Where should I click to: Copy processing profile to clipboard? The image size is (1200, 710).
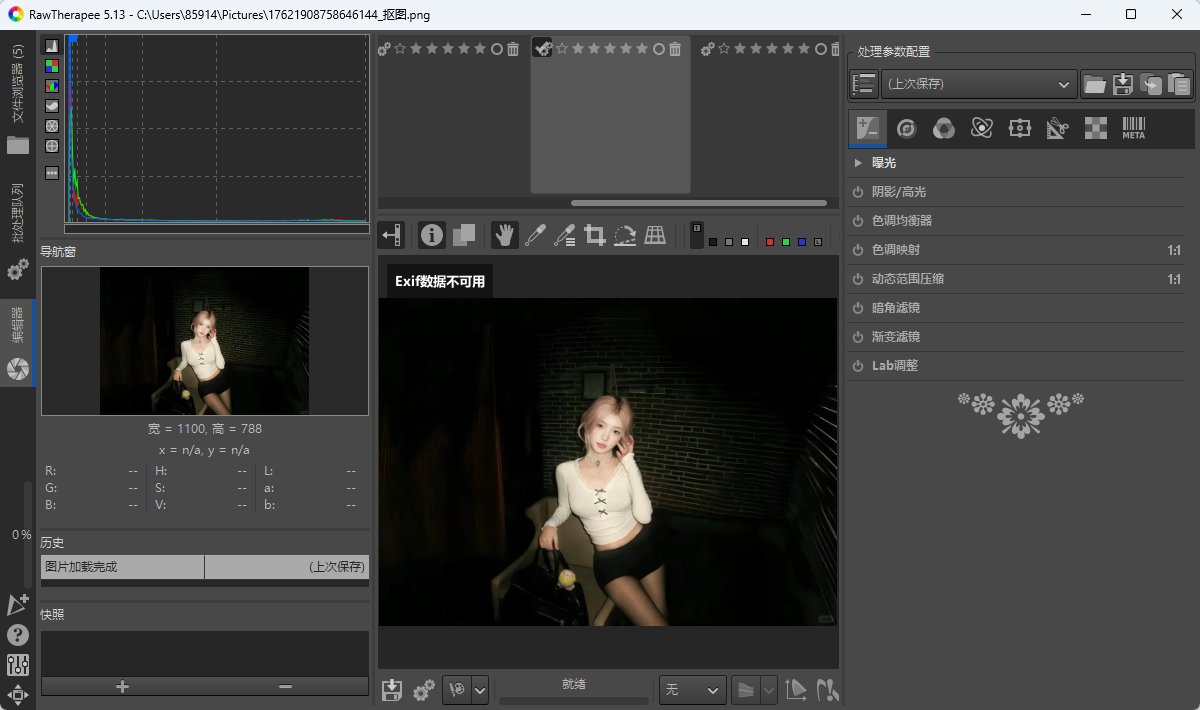pyautogui.click(x=1152, y=84)
